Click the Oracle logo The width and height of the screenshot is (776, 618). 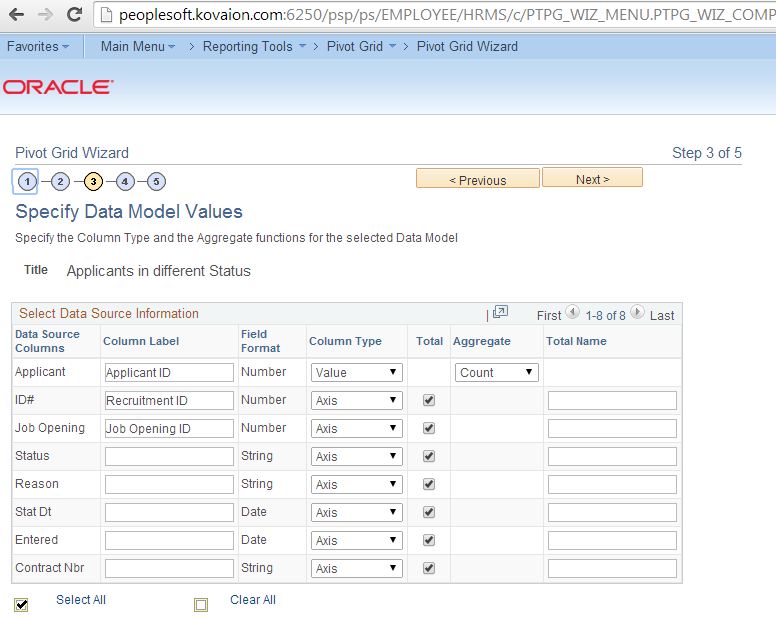click(58, 87)
